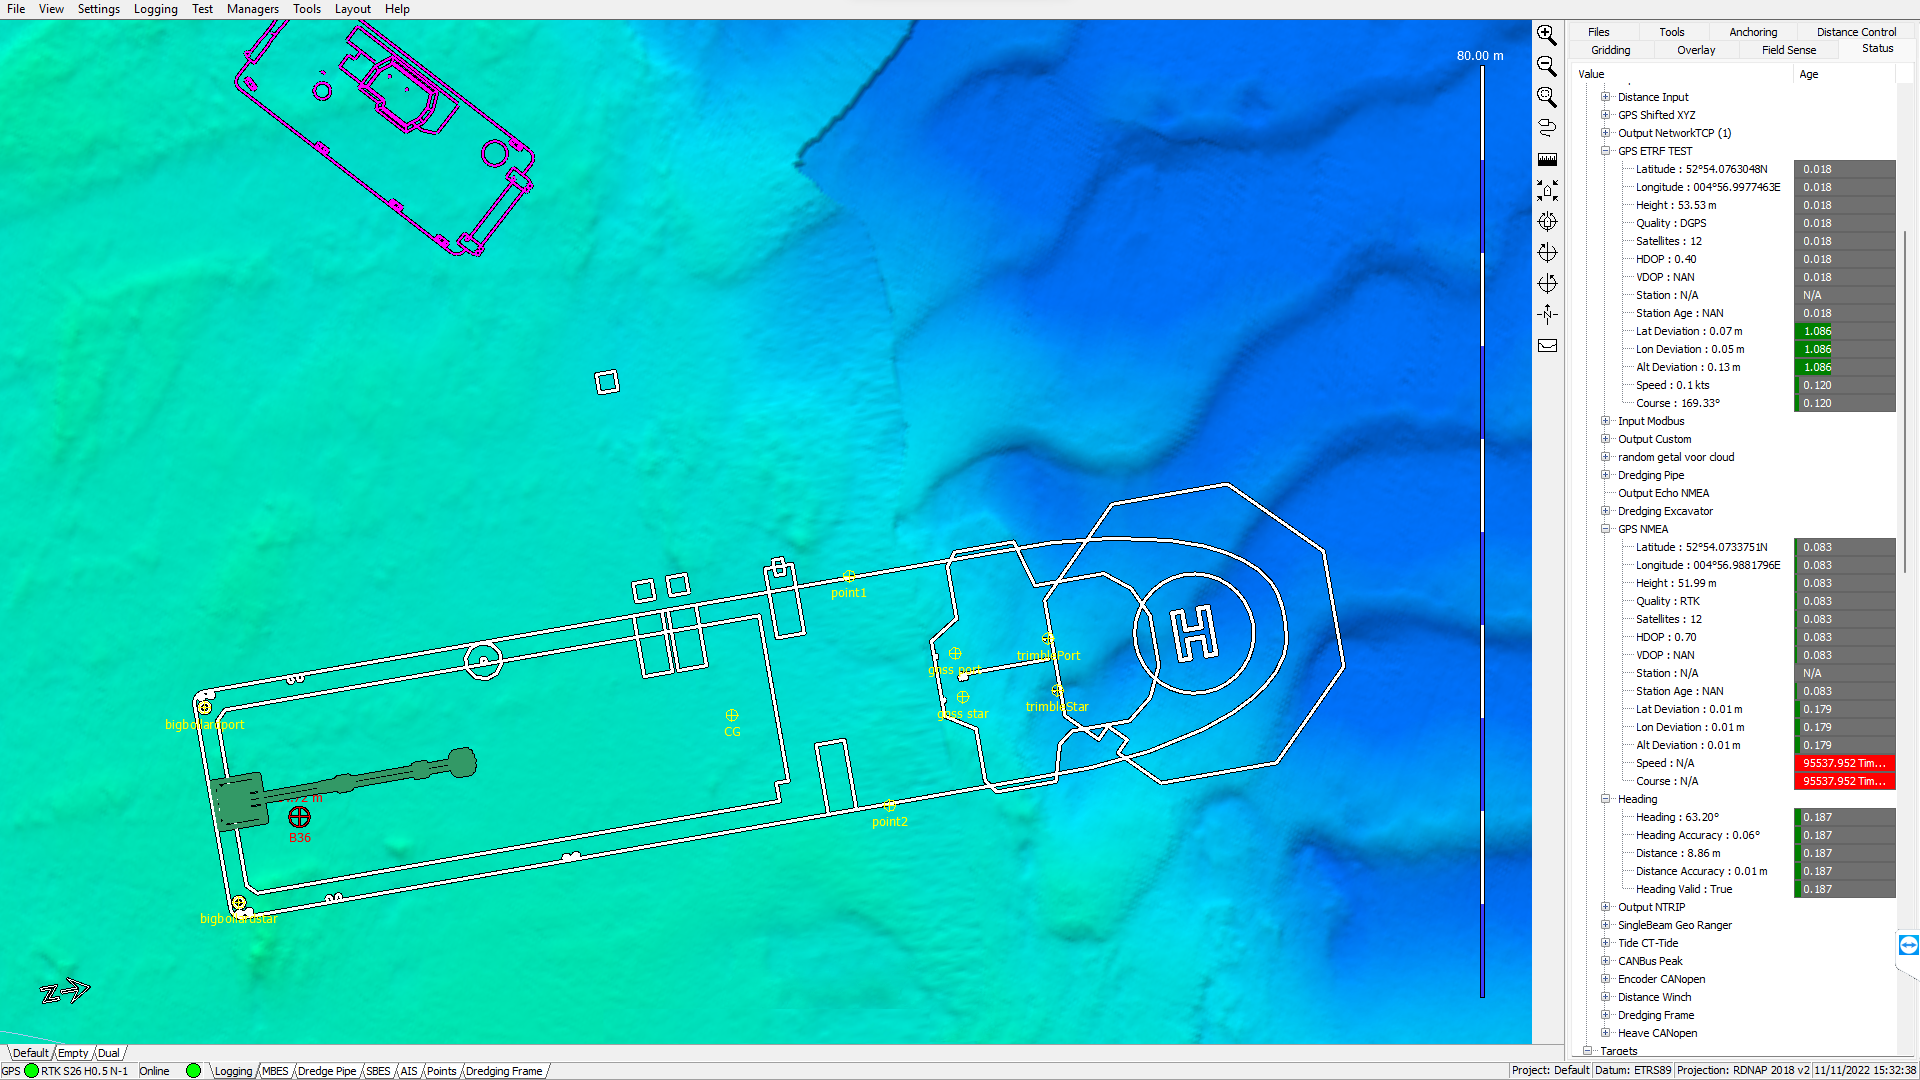The width and height of the screenshot is (1920, 1080).
Task: Select the Dual layout tab
Action: click(x=108, y=1053)
